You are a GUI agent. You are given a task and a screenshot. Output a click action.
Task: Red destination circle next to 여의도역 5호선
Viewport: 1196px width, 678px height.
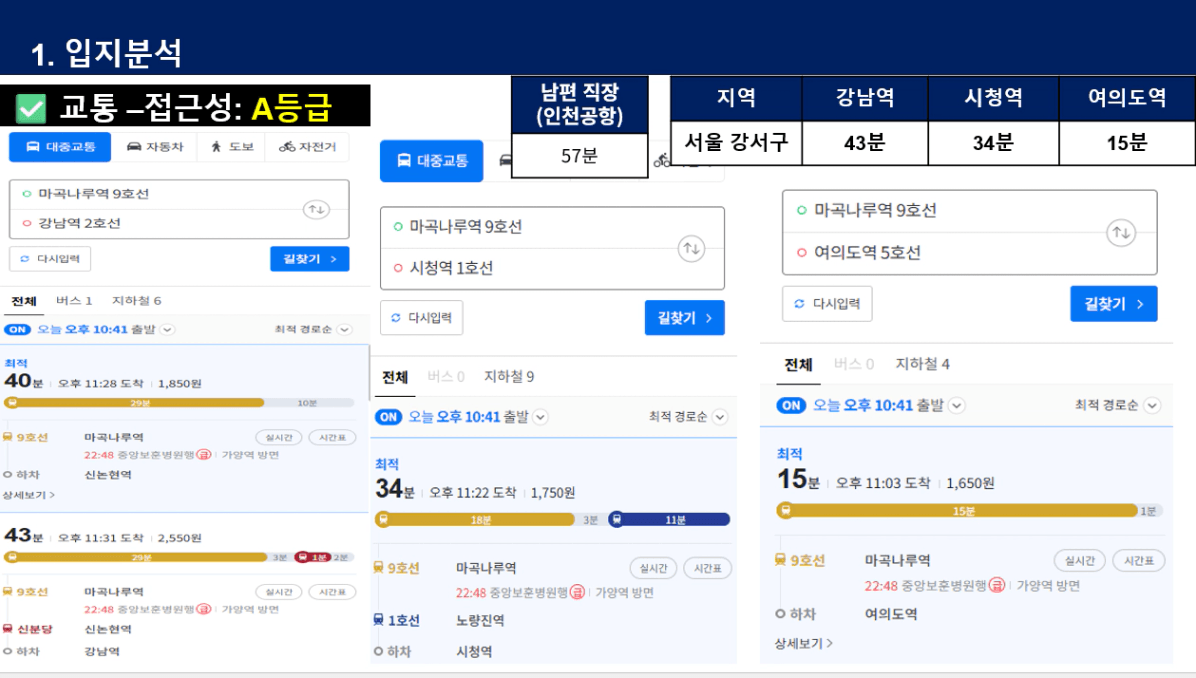pyautogui.click(x=802, y=252)
